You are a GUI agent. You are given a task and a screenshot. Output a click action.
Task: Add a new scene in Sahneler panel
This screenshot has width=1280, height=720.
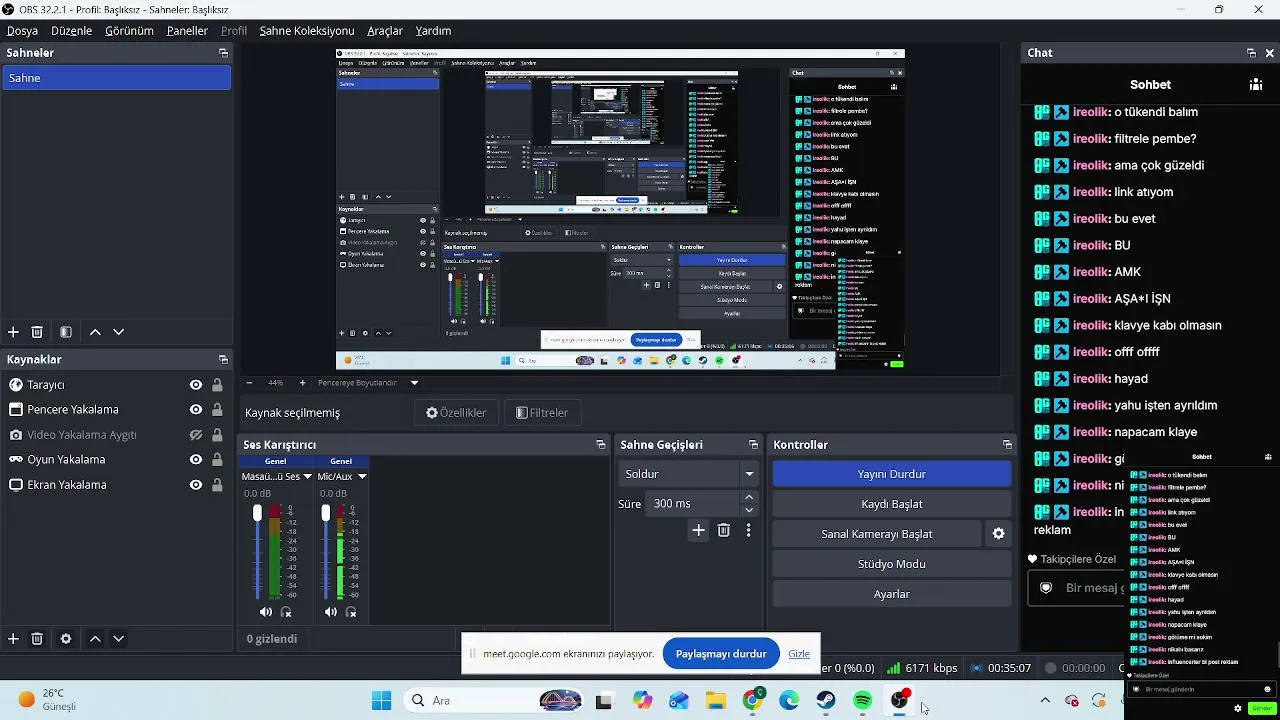coord(13,332)
